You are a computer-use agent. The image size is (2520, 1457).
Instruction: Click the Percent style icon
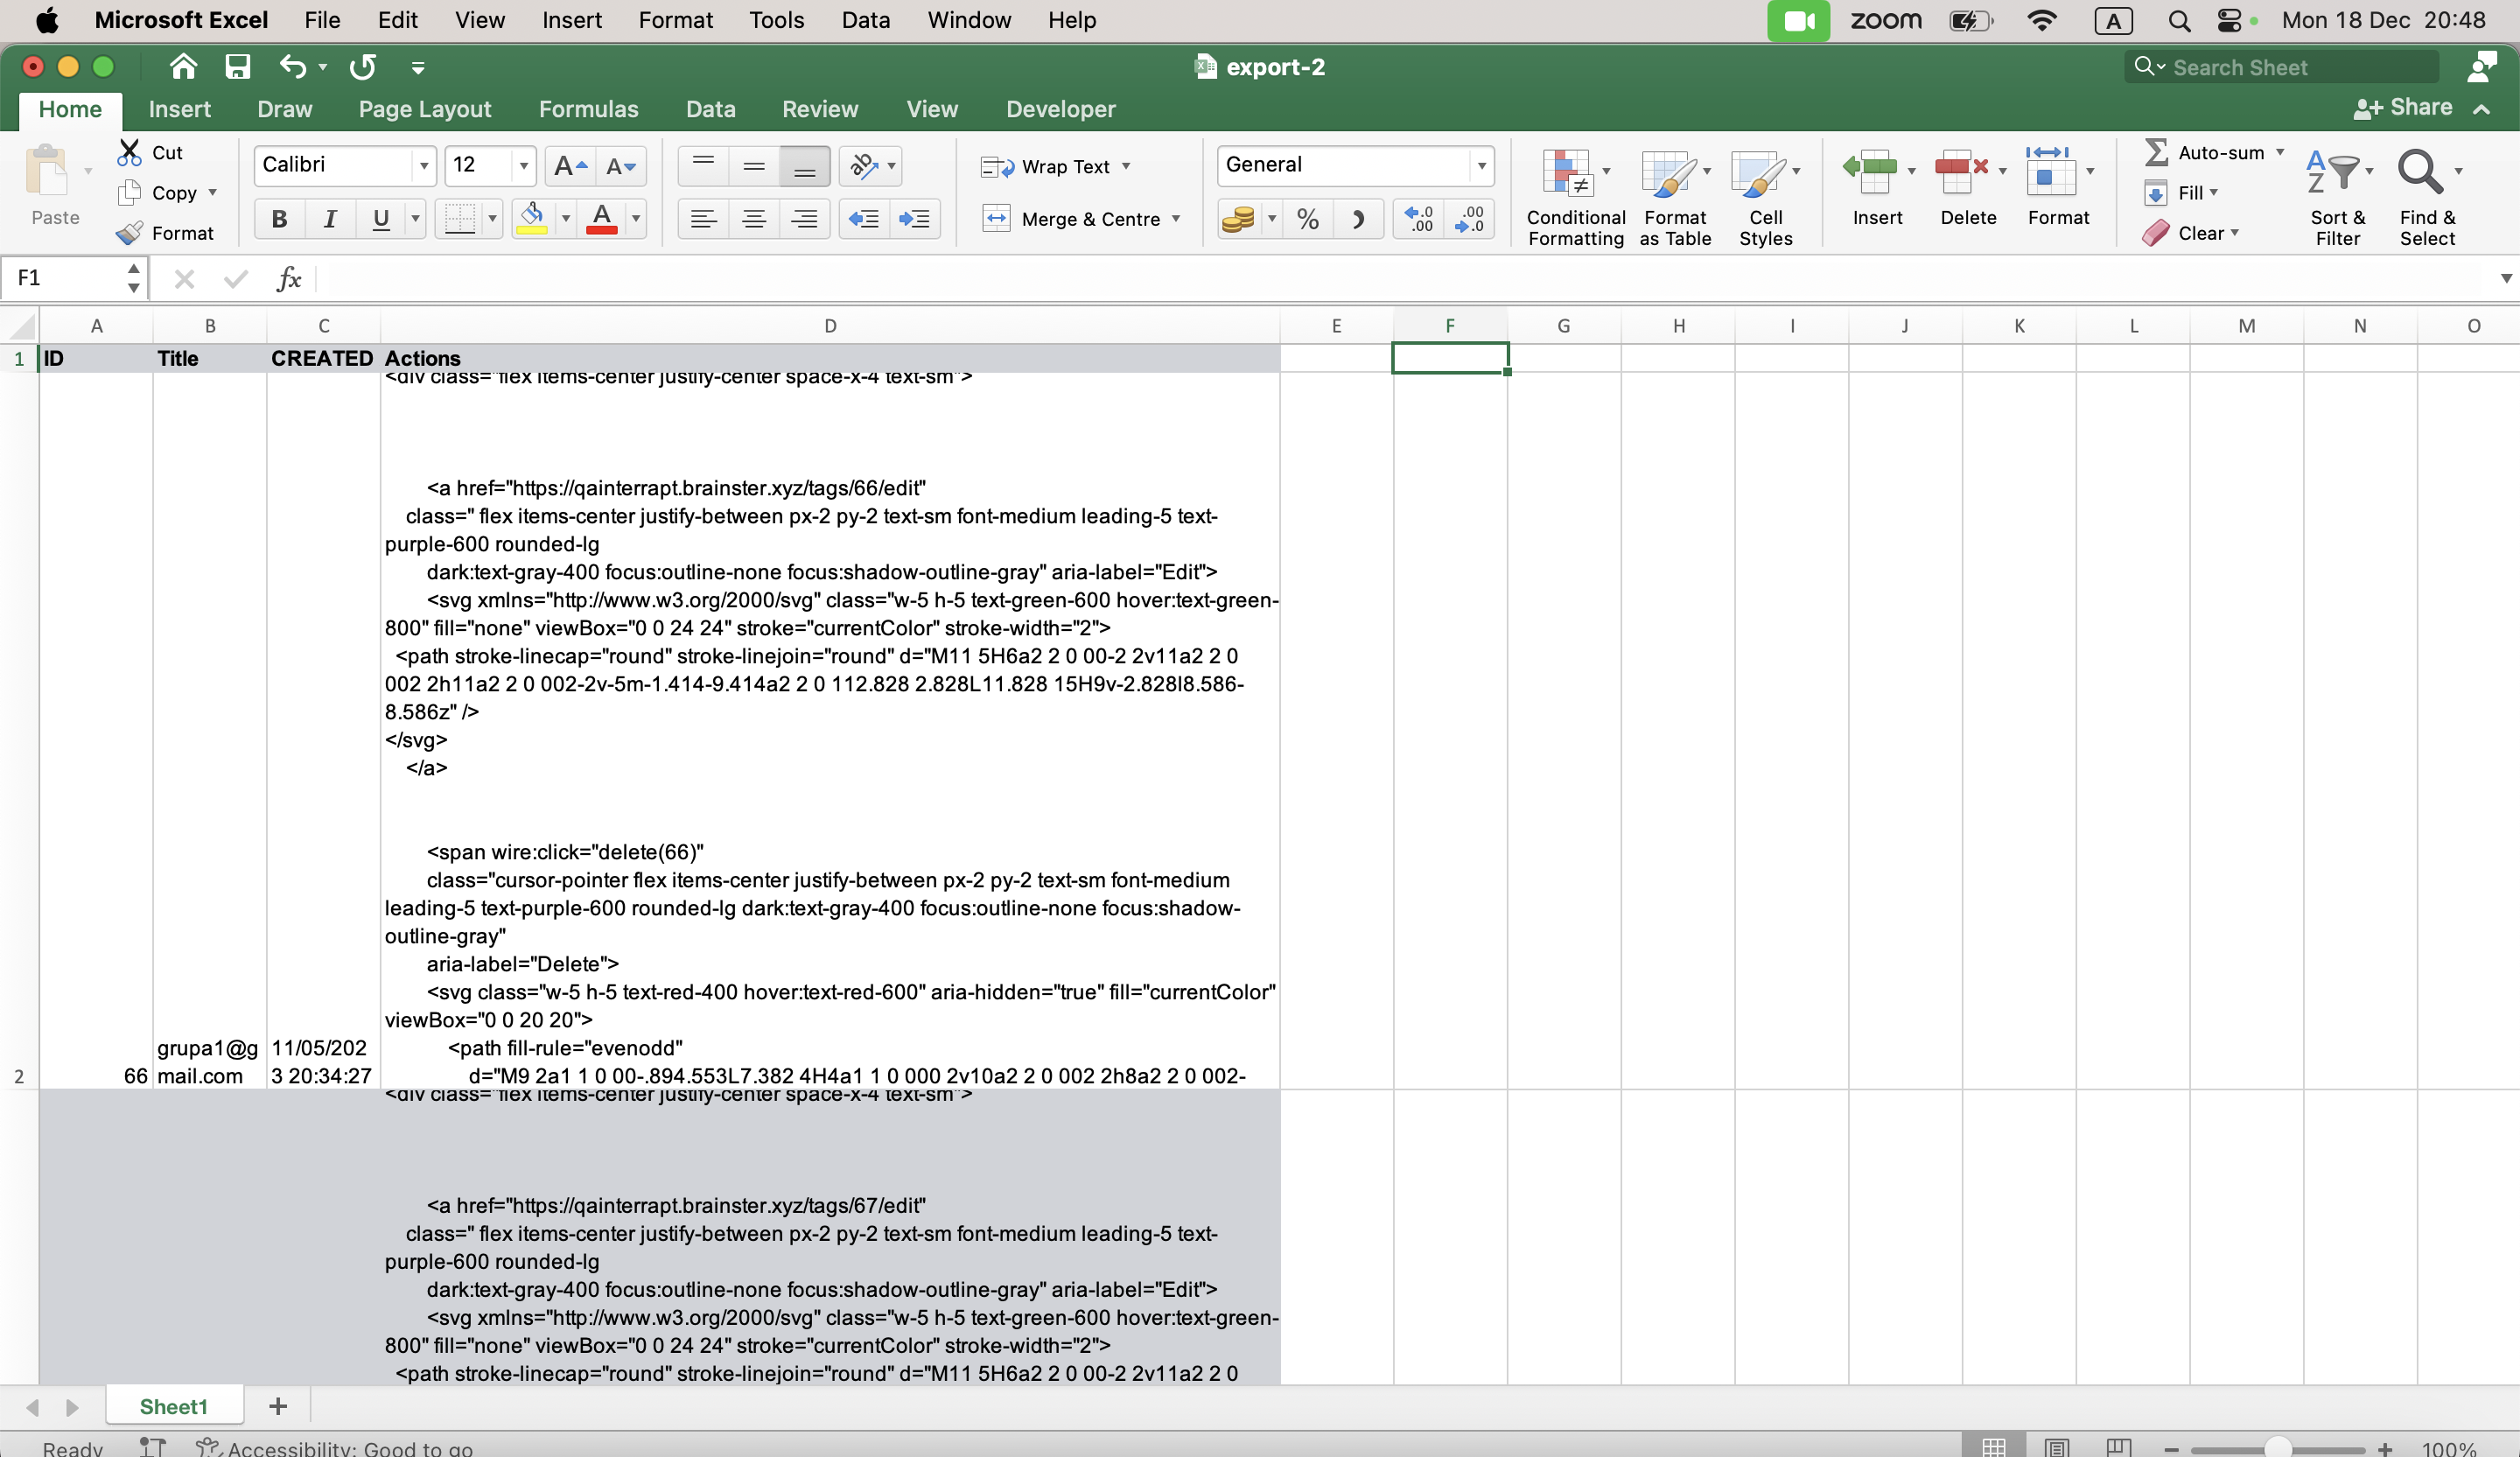(1307, 219)
